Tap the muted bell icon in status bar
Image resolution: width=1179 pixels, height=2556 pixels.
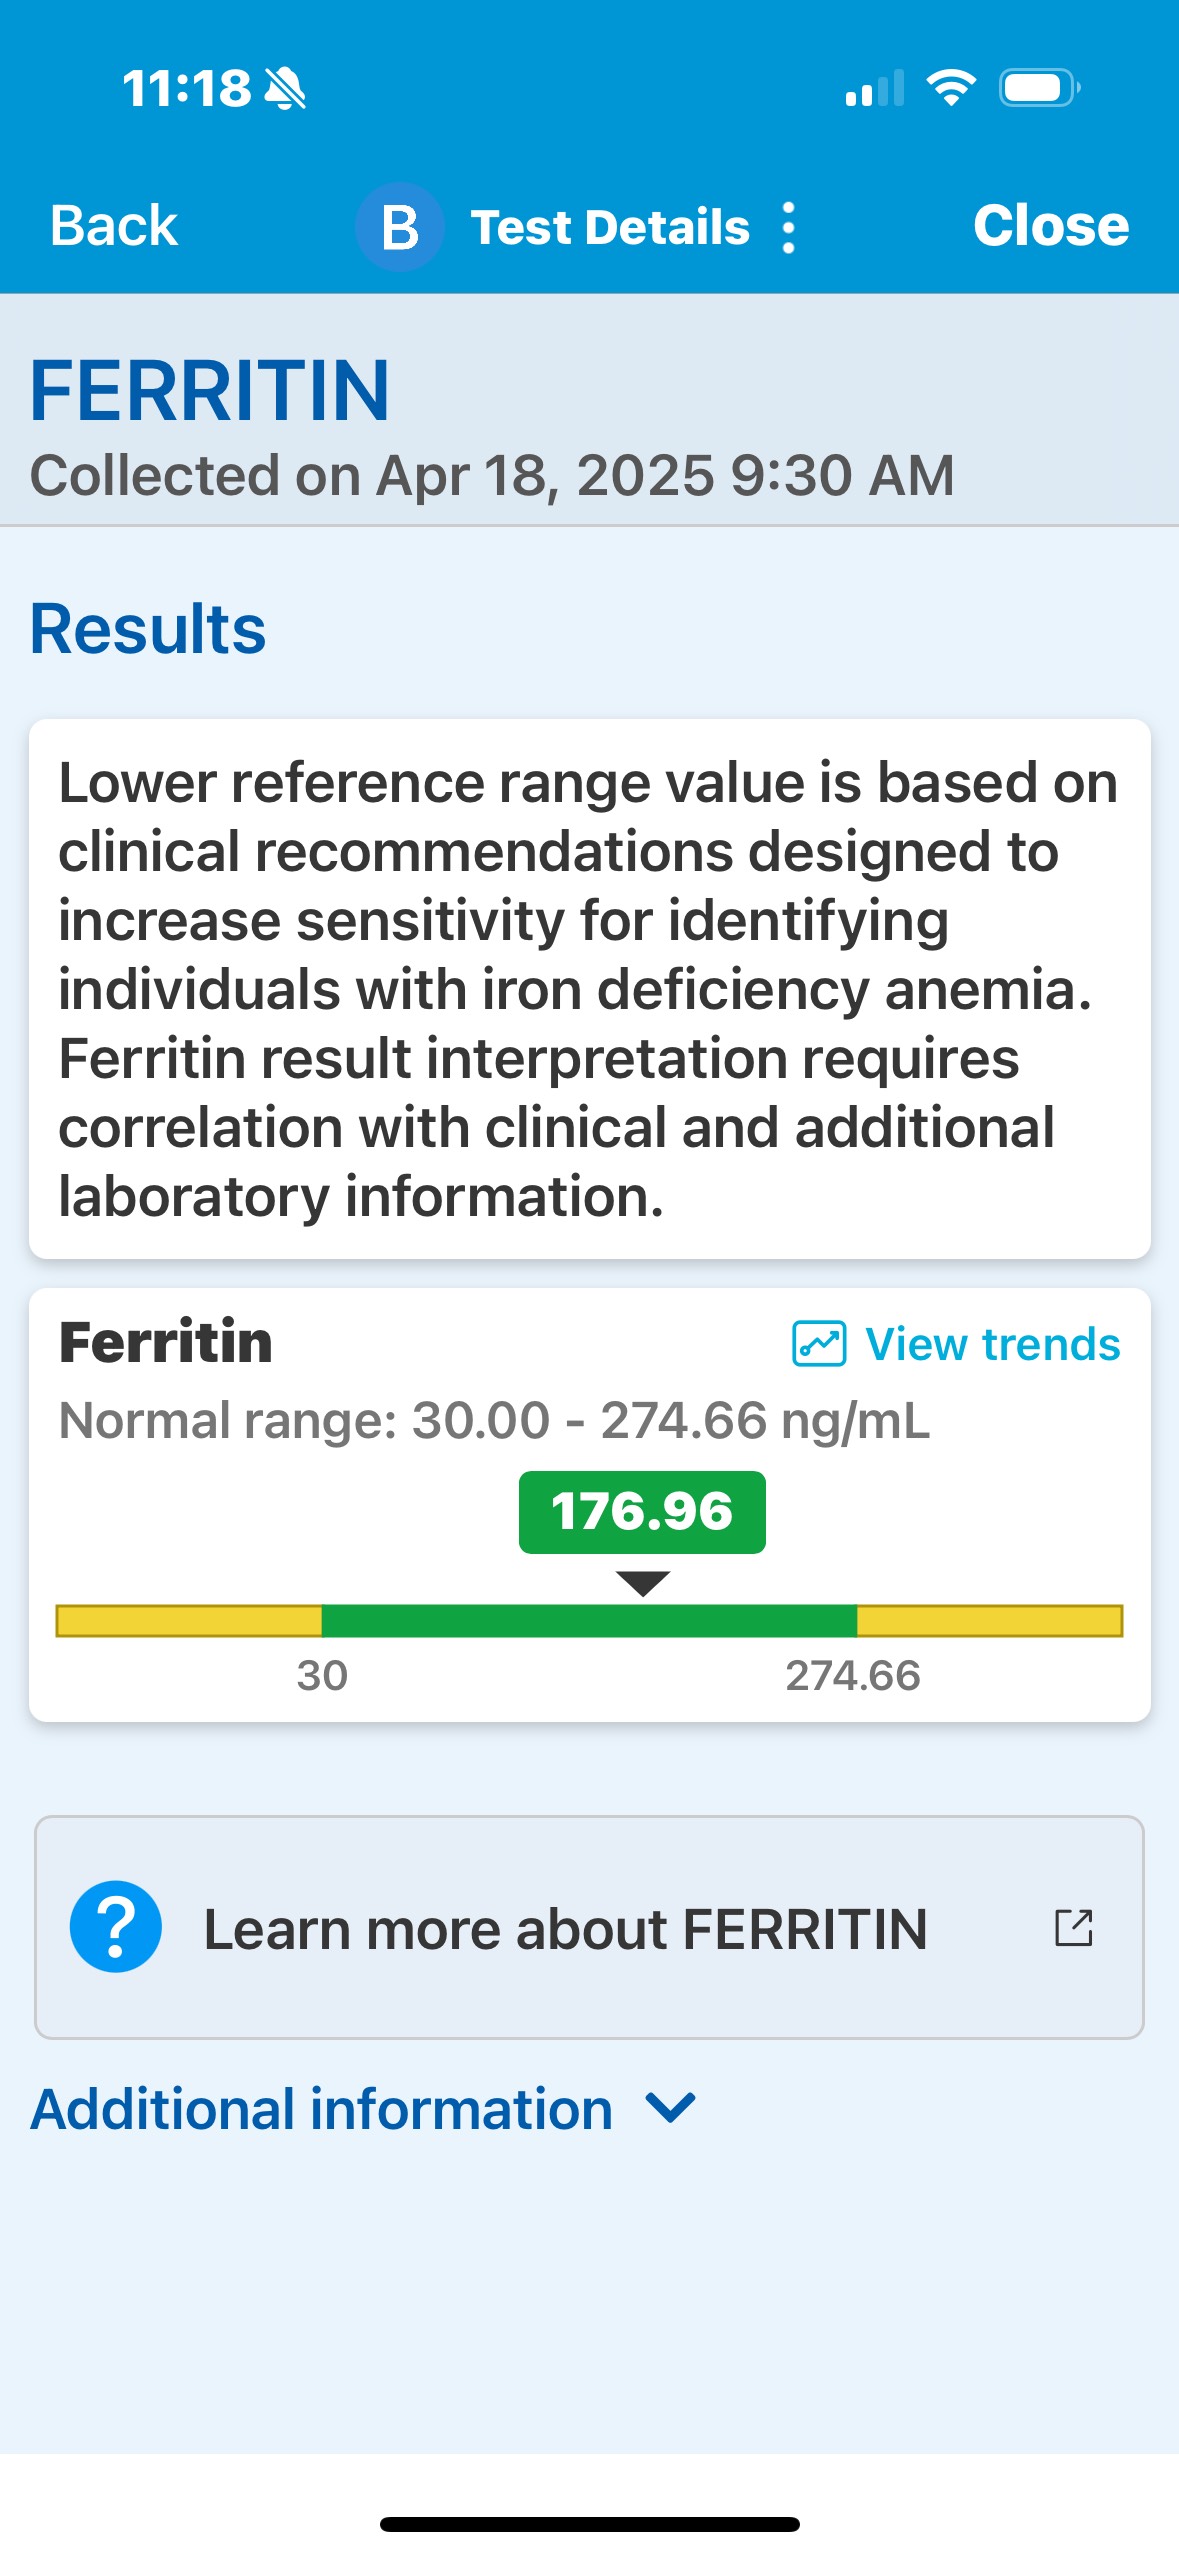pos(285,88)
